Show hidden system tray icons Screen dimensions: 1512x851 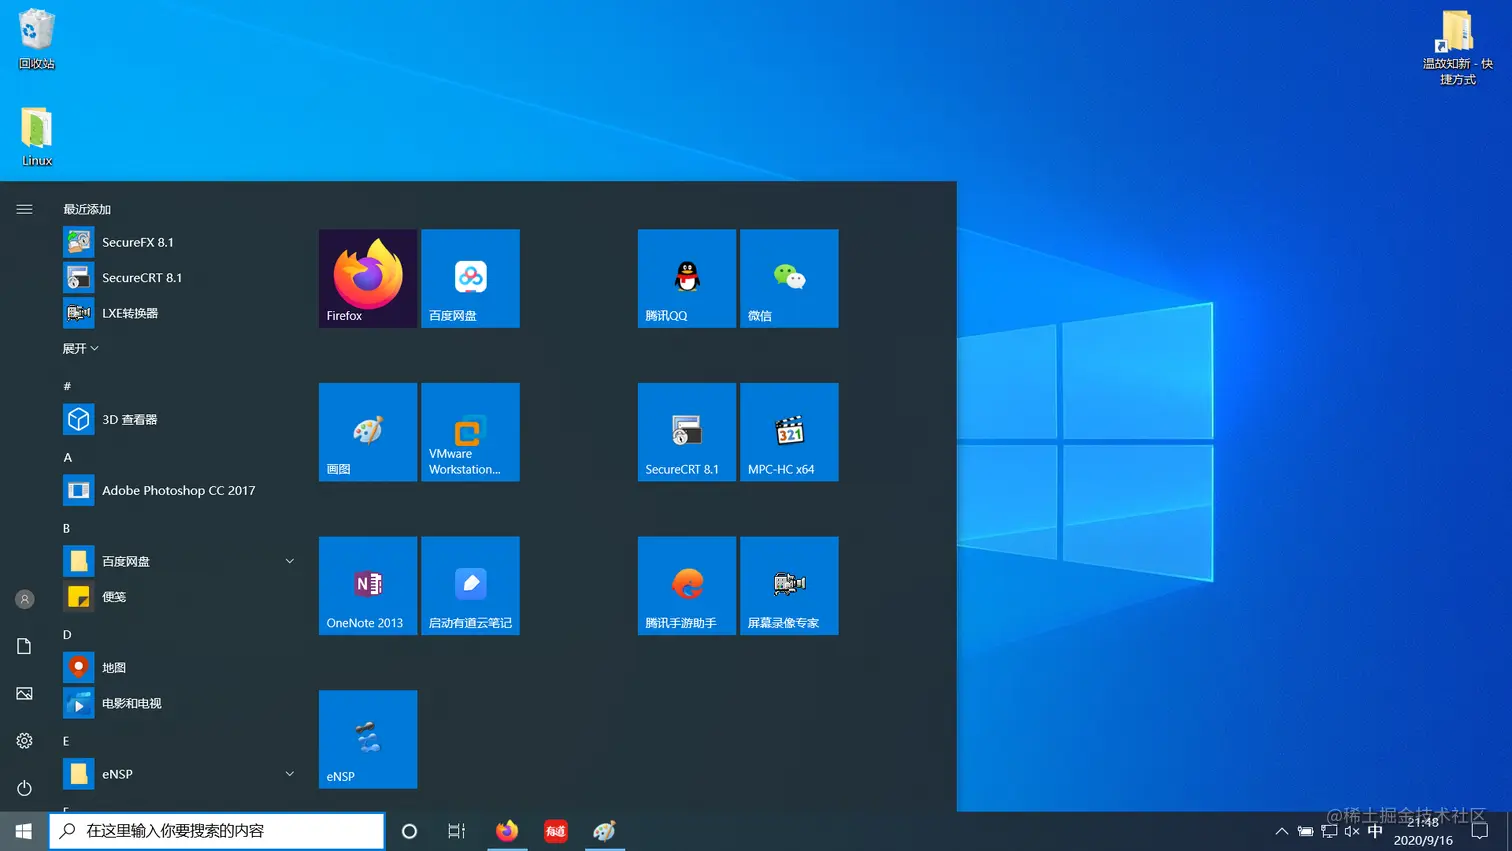pyautogui.click(x=1282, y=831)
